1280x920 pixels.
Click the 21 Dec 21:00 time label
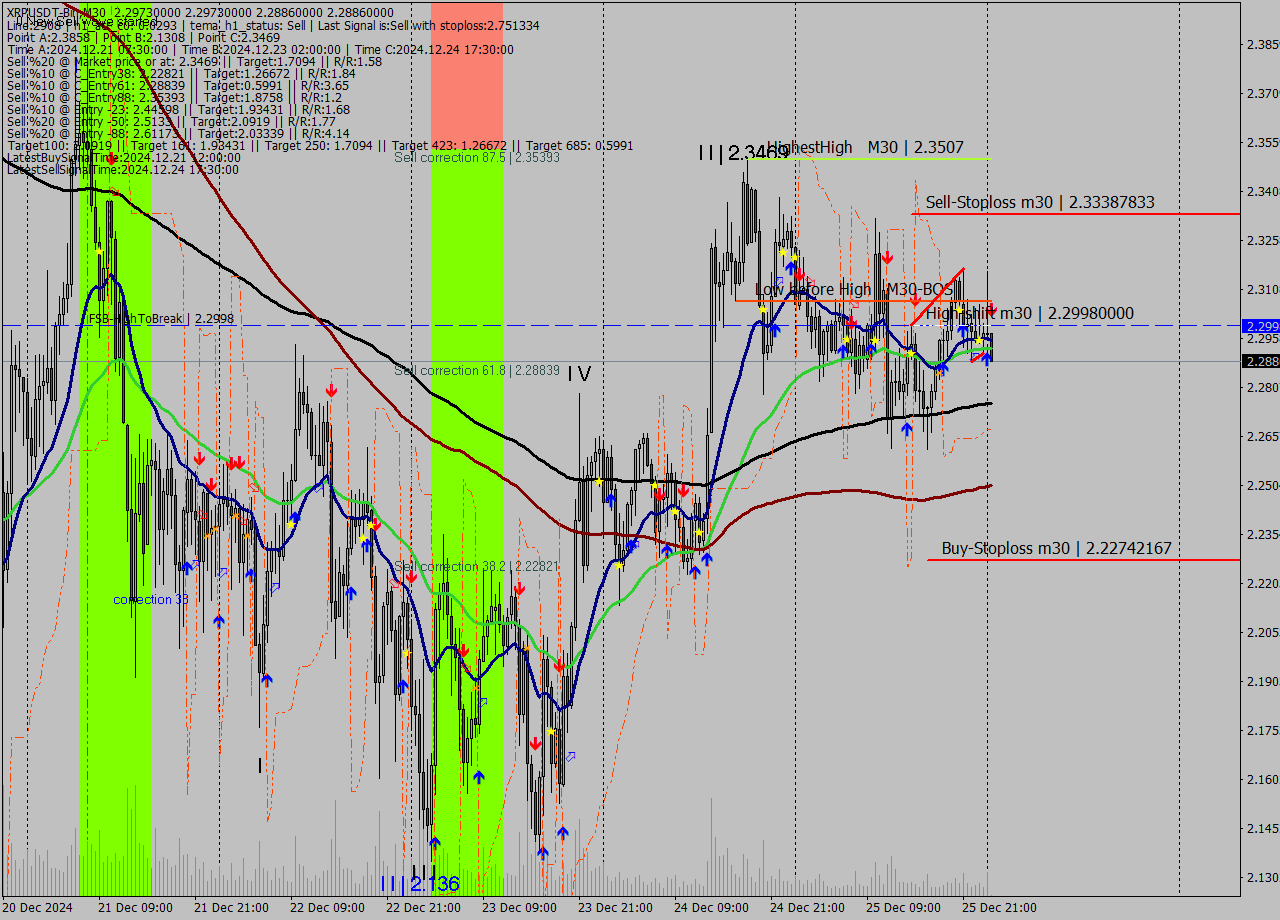tap(231, 907)
